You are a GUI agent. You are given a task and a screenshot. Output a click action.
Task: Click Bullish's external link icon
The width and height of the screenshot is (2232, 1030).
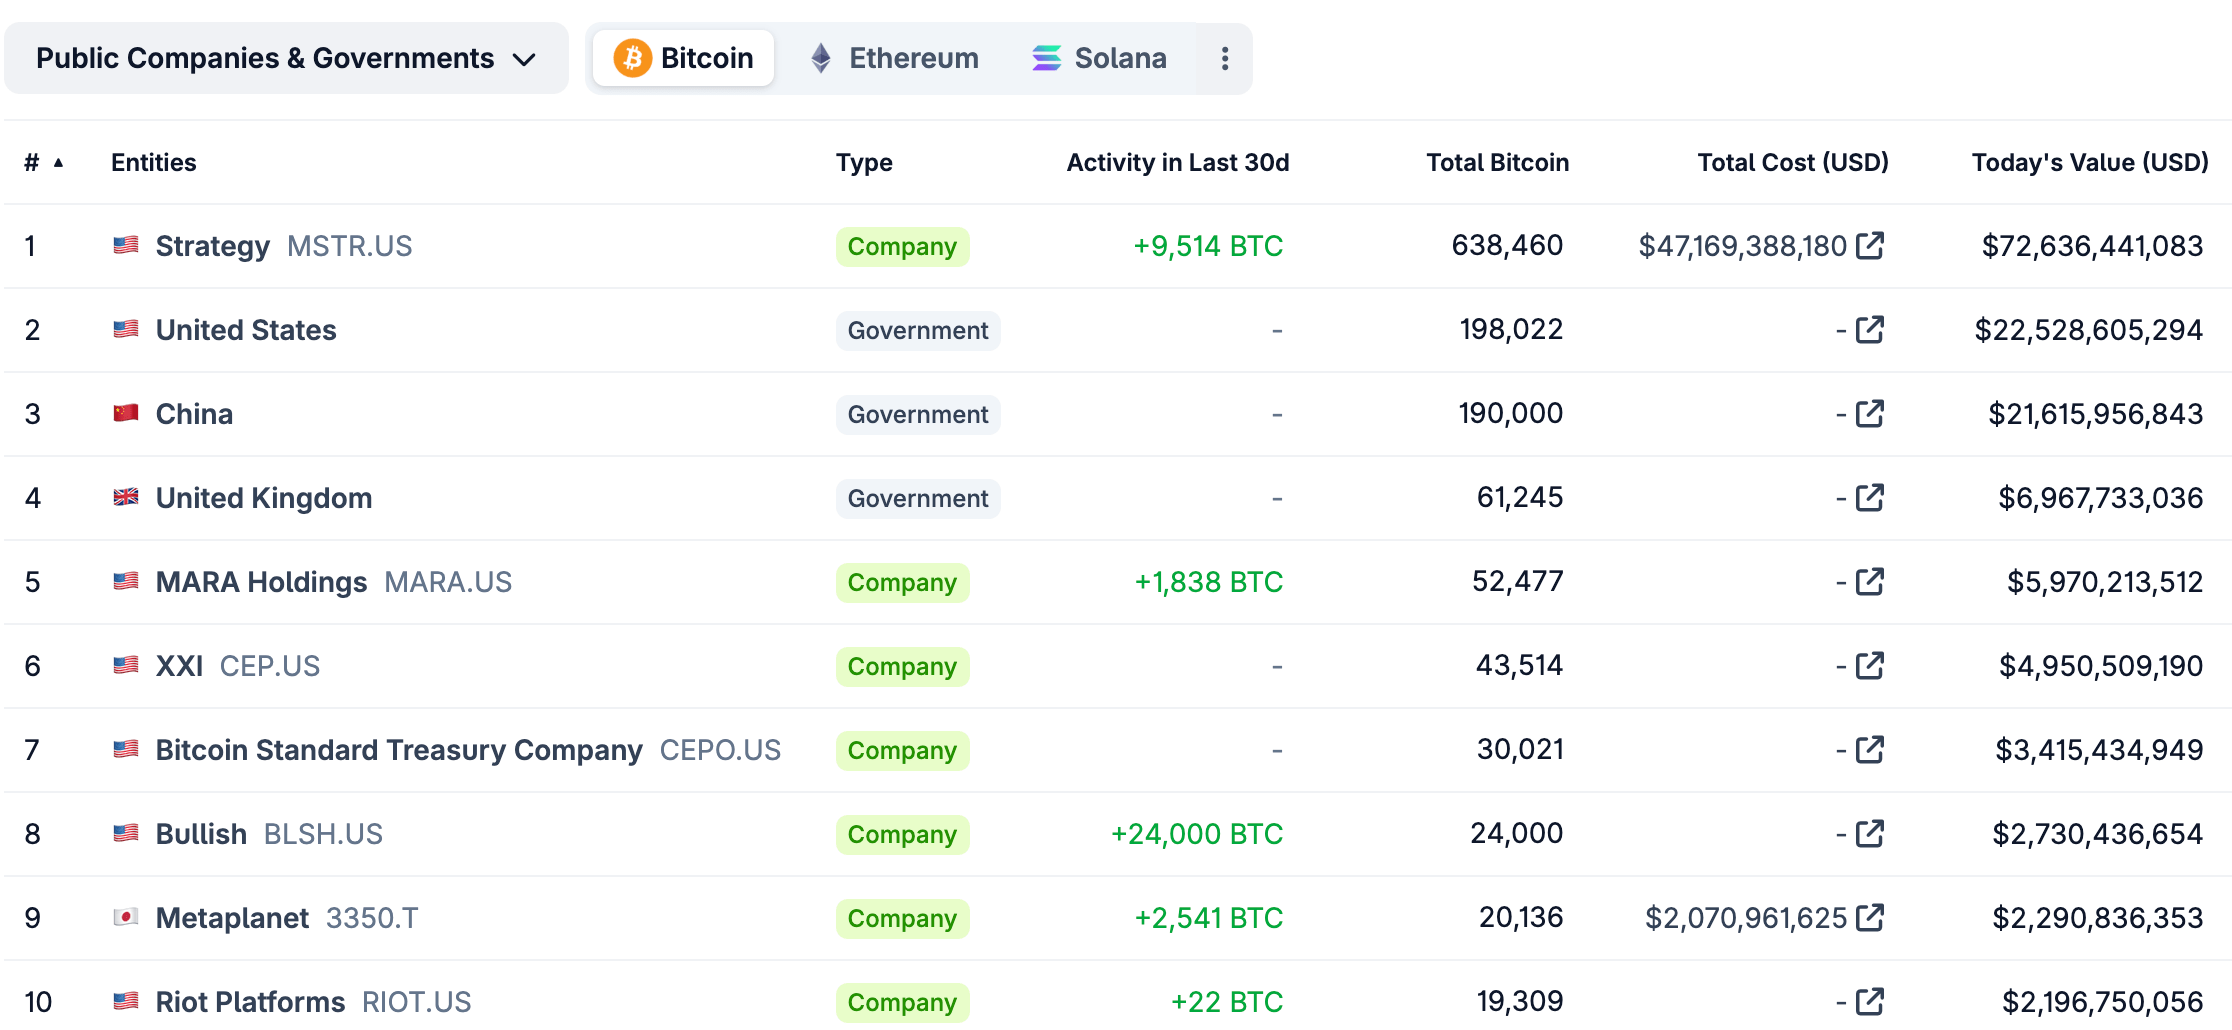[1869, 833]
